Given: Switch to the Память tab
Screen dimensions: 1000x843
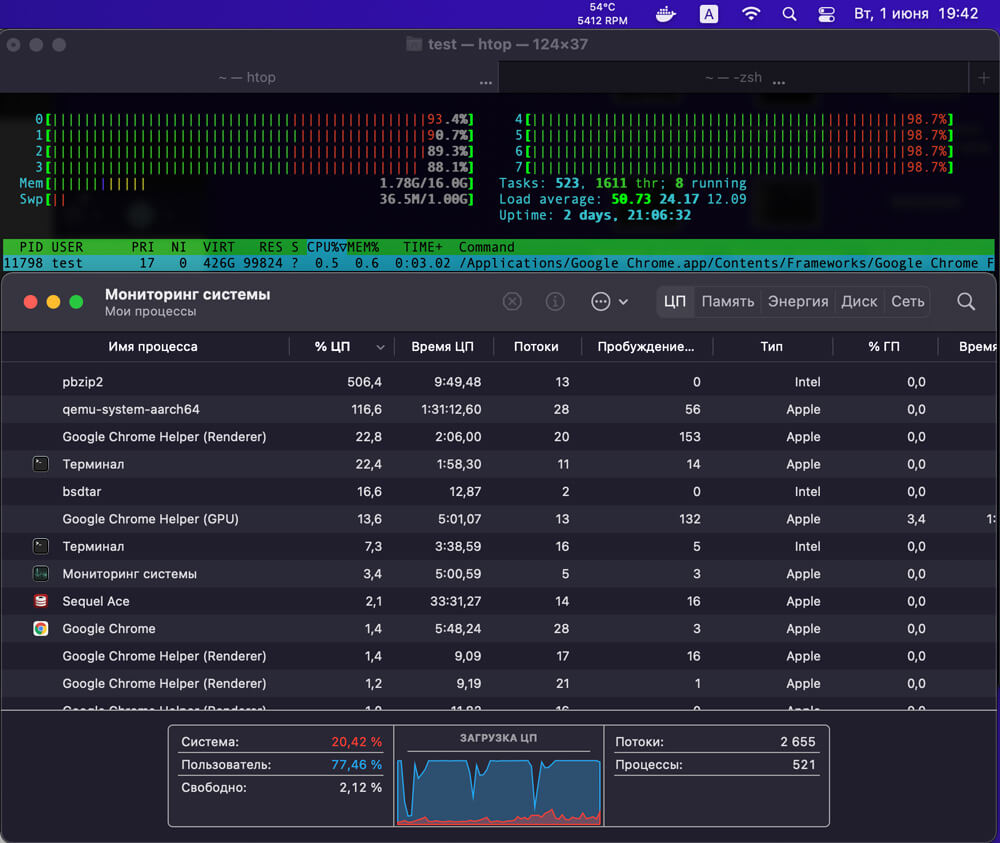Looking at the screenshot, I should pos(727,302).
